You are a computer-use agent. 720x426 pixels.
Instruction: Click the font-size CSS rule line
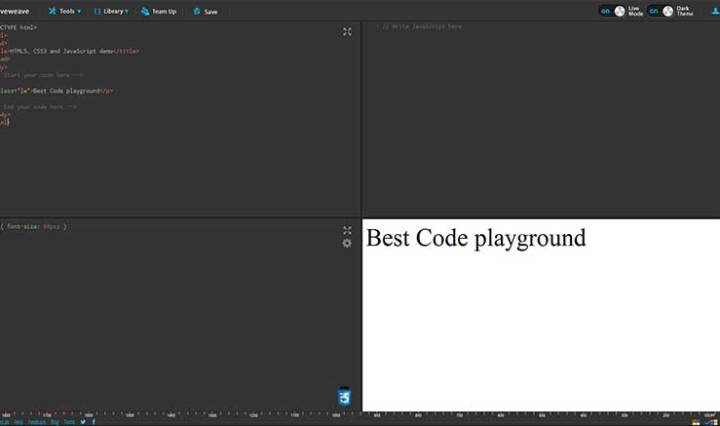(x=35, y=227)
